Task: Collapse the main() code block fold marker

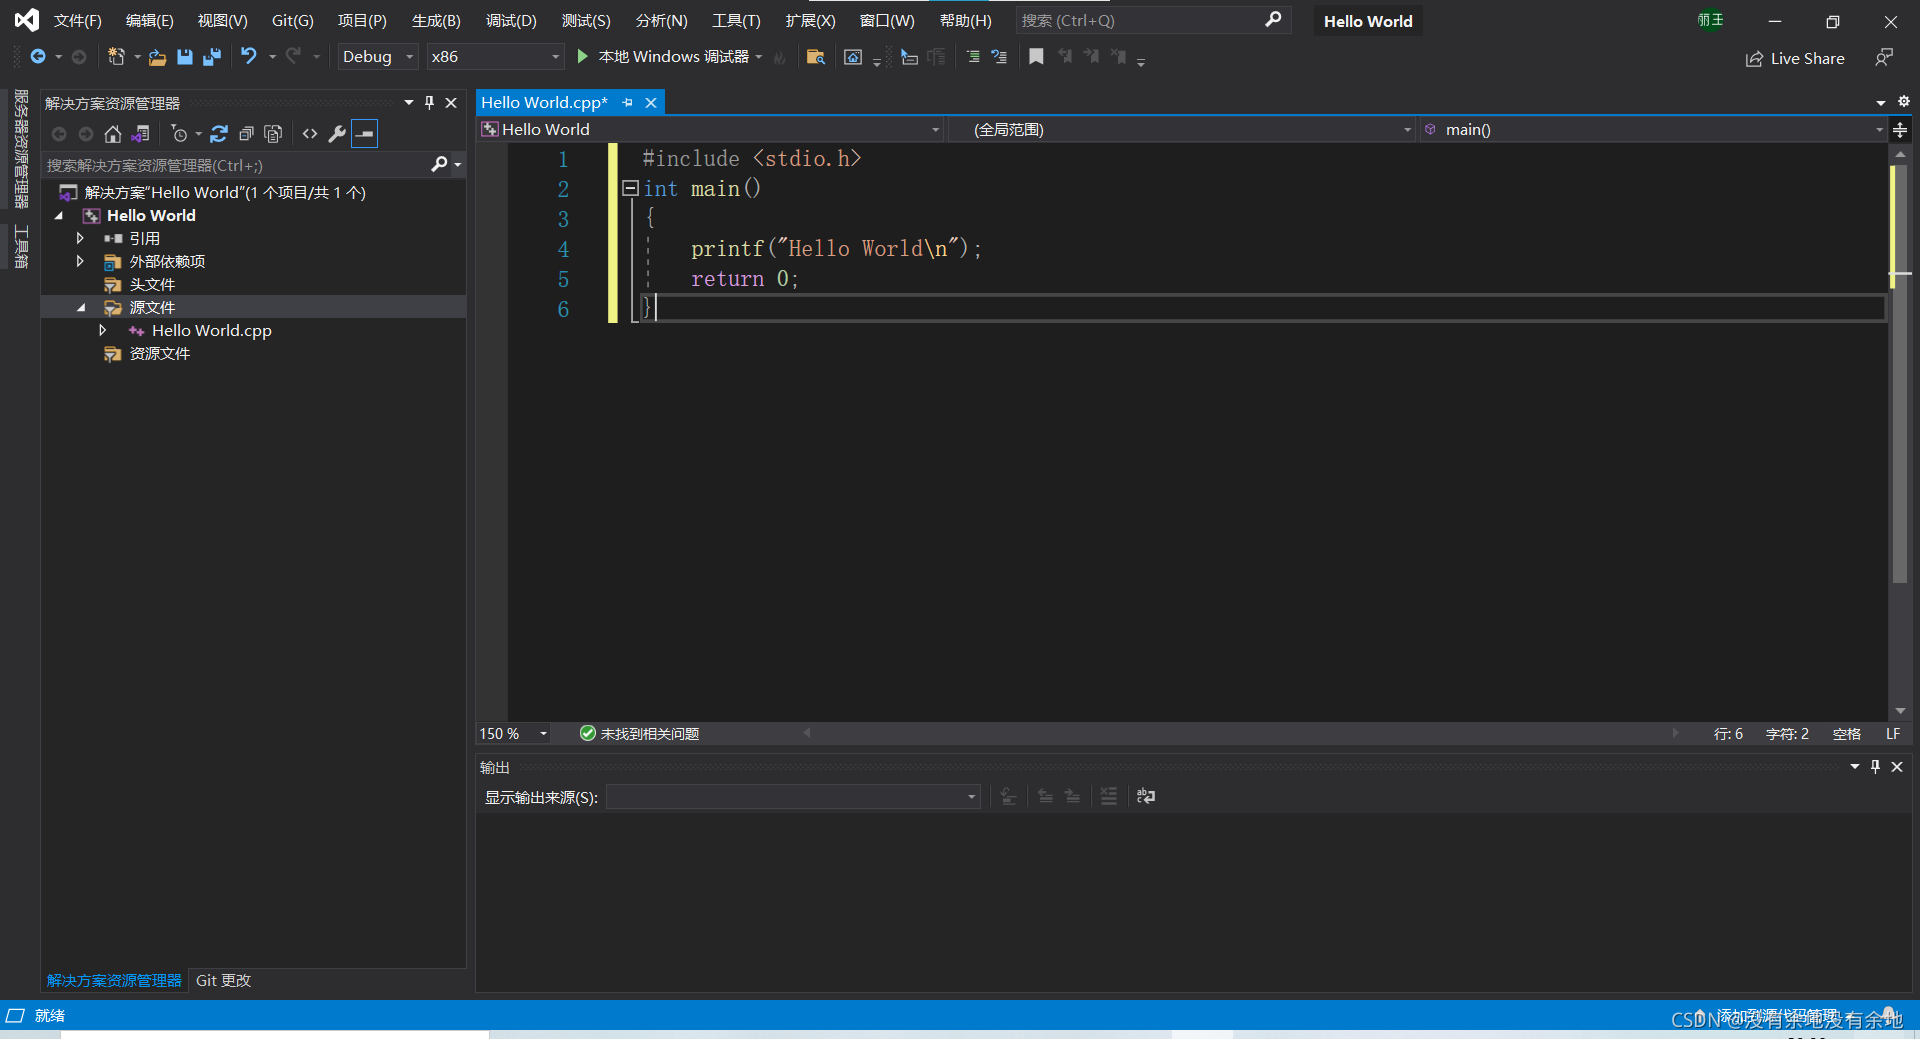Action: pos(630,188)
